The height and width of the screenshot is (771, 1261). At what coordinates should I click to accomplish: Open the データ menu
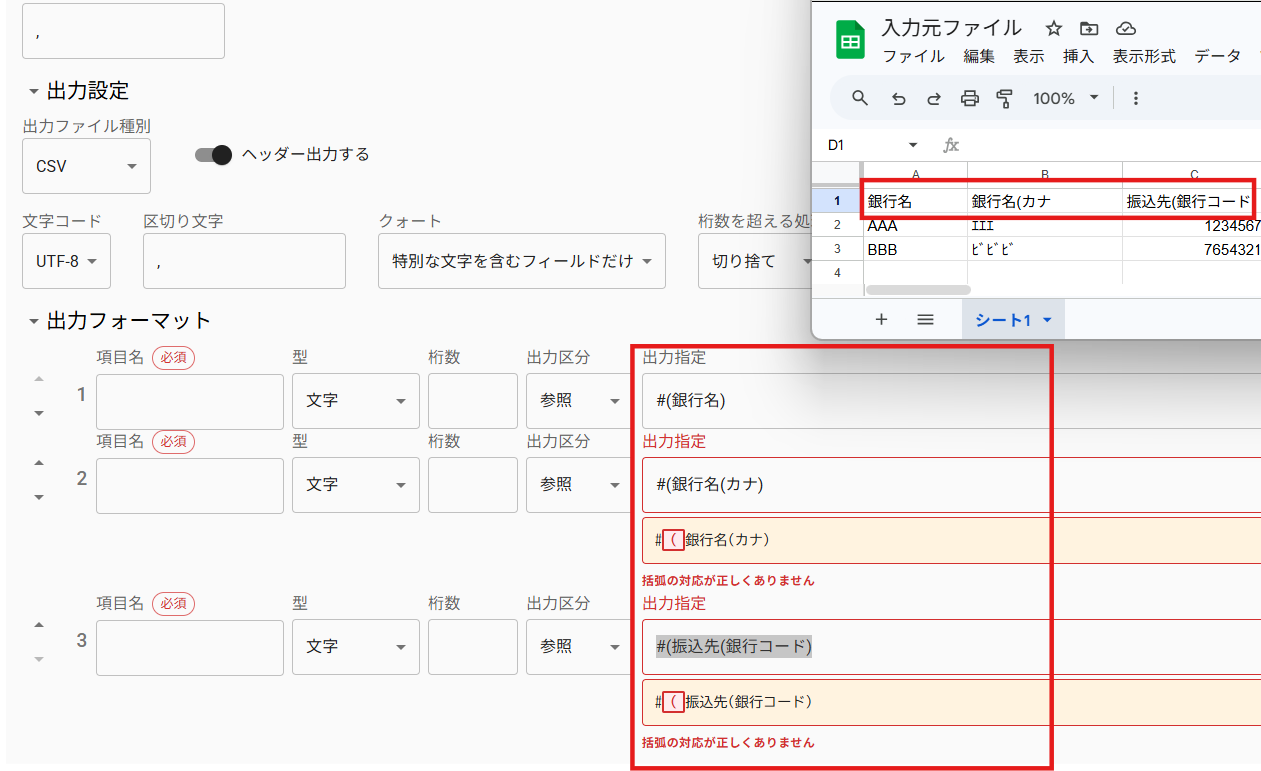coord(1217,57)
